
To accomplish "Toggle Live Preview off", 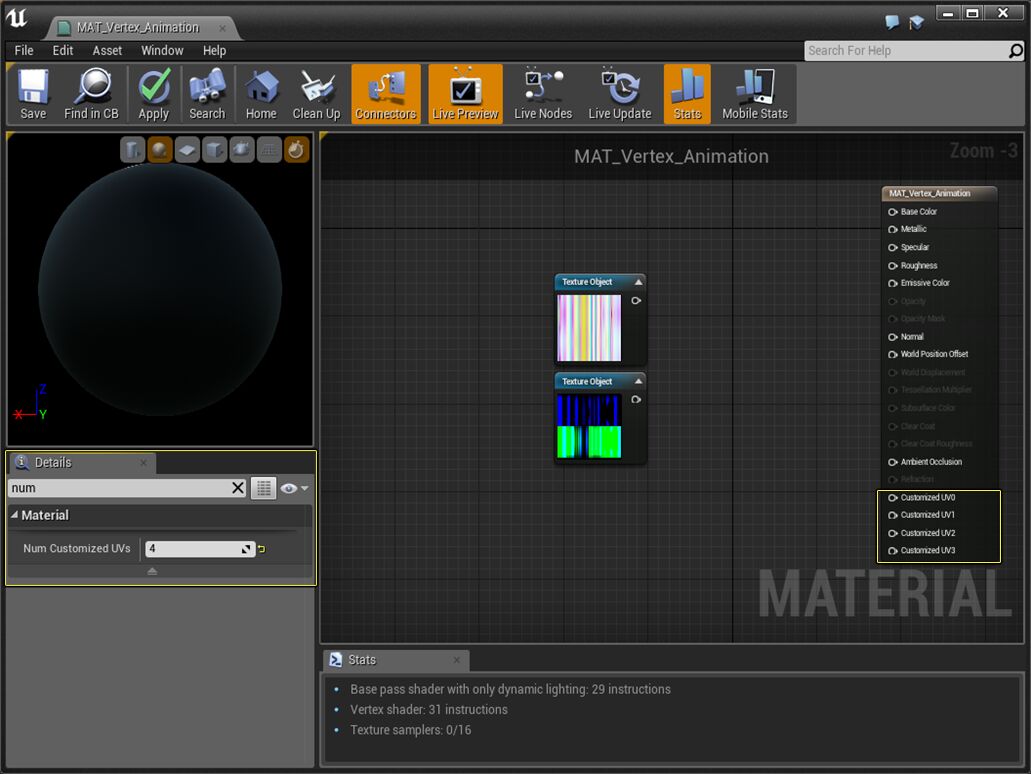I will pyautogui.click(x=465, y=93).
